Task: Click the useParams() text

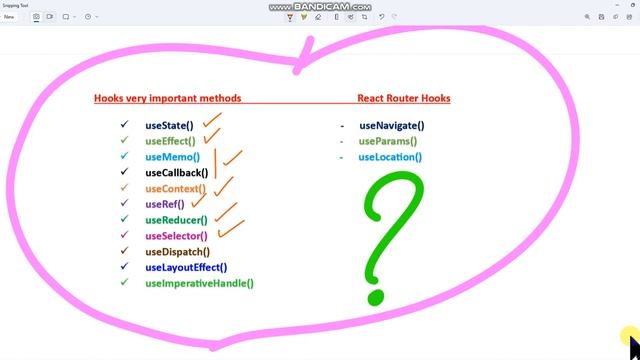Action: click(x=388, y=141)
